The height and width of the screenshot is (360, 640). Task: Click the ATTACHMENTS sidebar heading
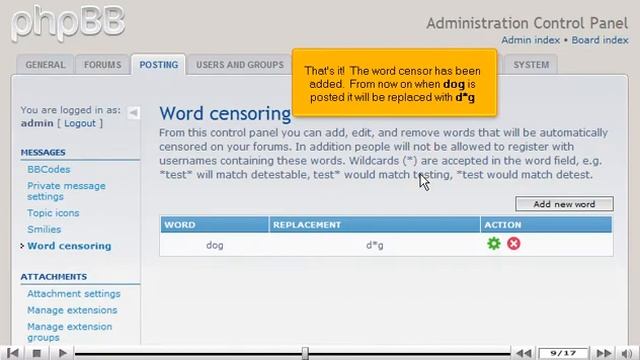pos(53,277)
